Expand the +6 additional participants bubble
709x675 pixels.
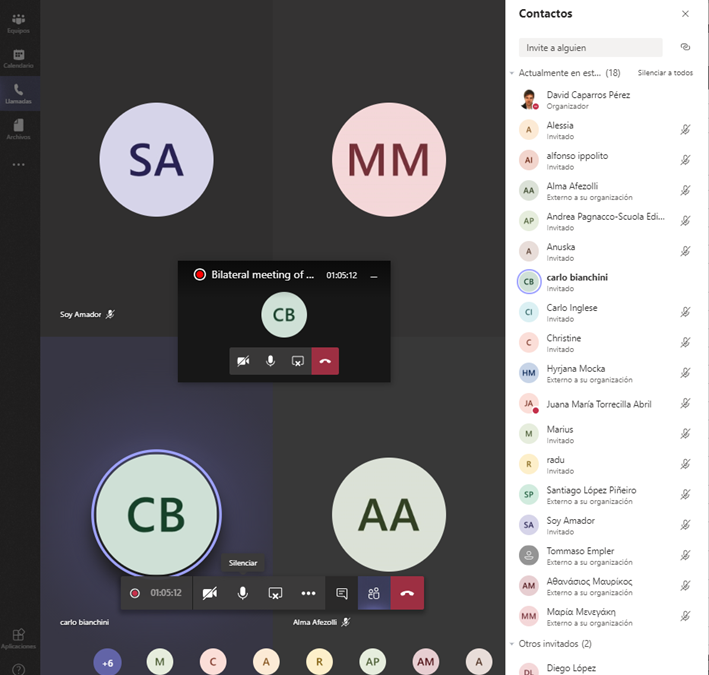[108, 662]
